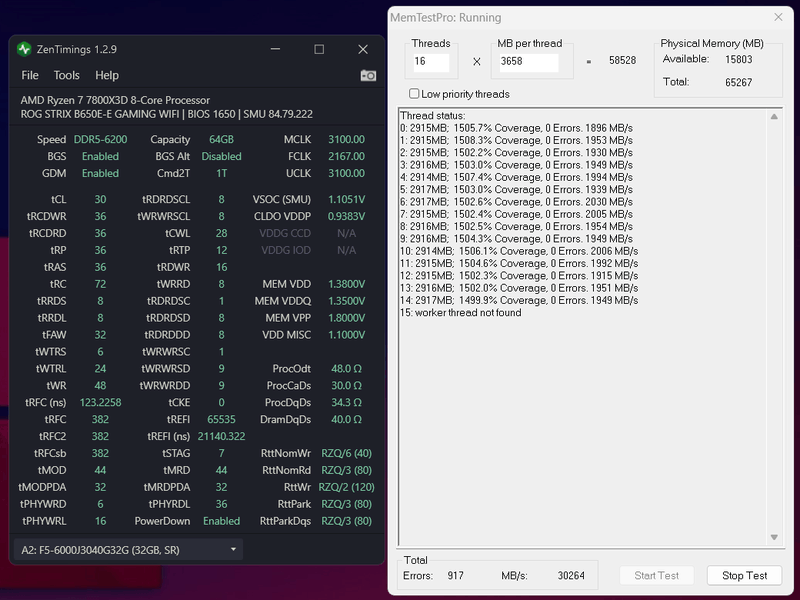This screenshot has height=600, width=800.
Task: Click the ZenTimings app logo icon
Action: click(24, 49)
